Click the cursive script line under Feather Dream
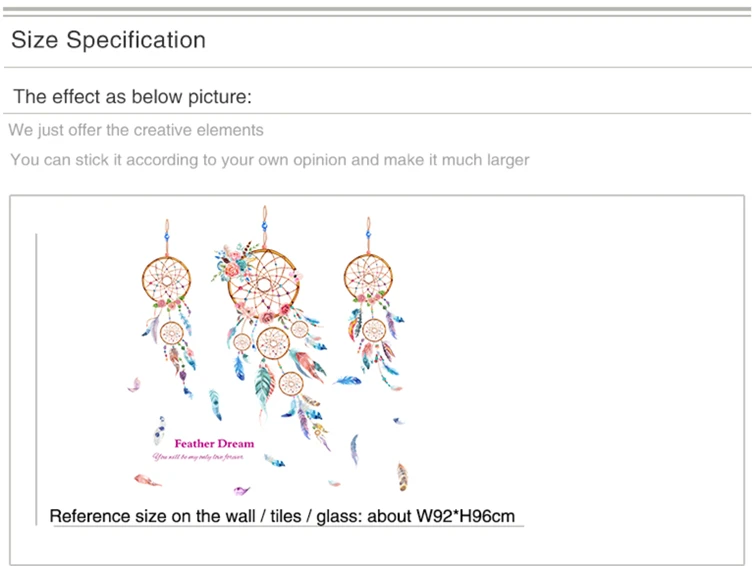Screen dimensions: 752x566 coord(198,457)
